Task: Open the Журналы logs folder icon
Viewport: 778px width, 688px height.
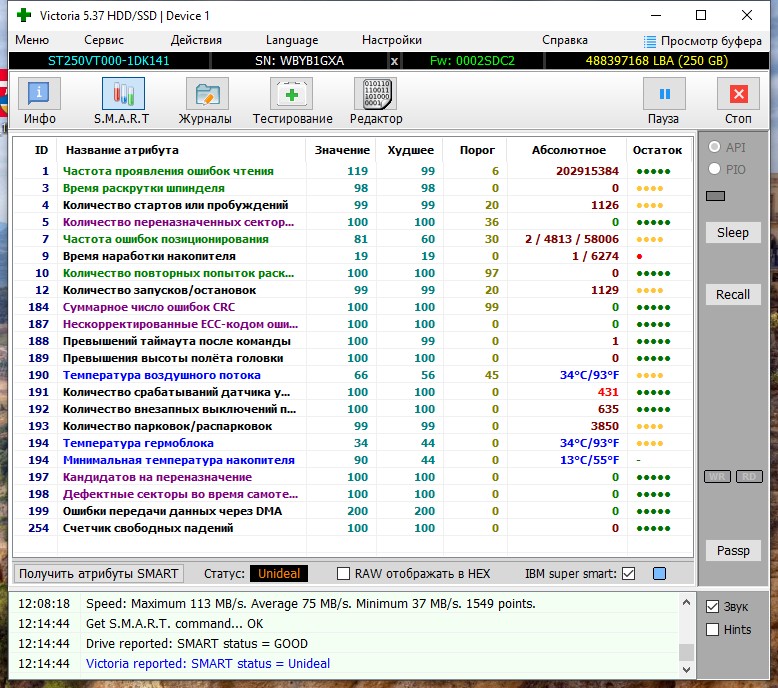Action: [207, 94]
